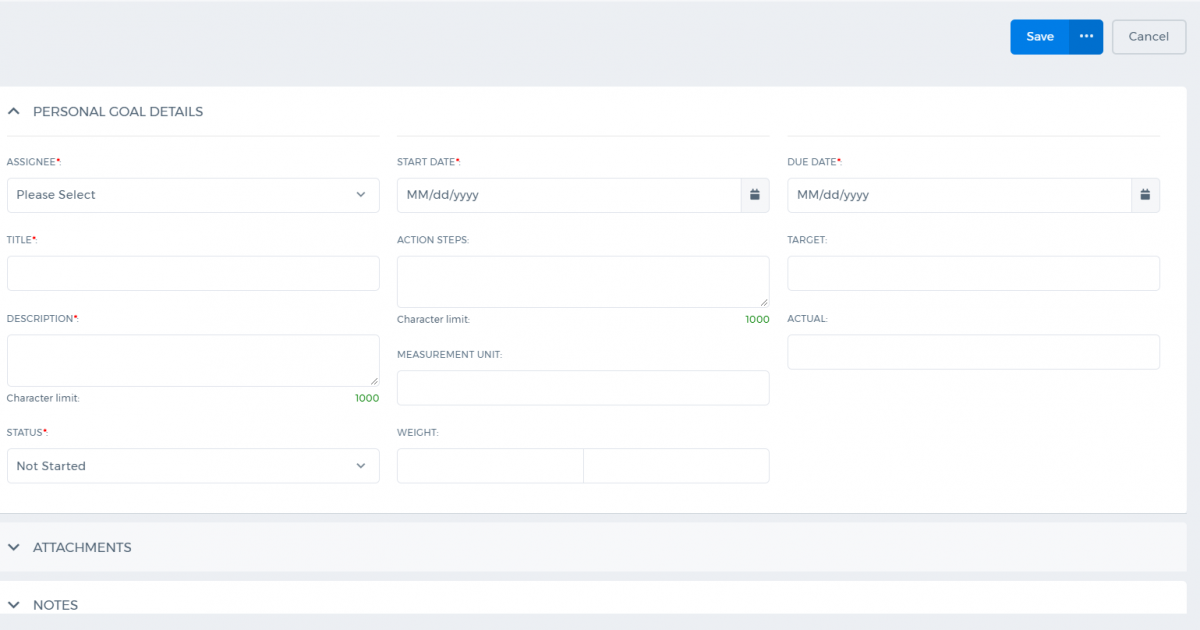Click into the Action Steps text area

pyautogui.click(x=583, y=282)
